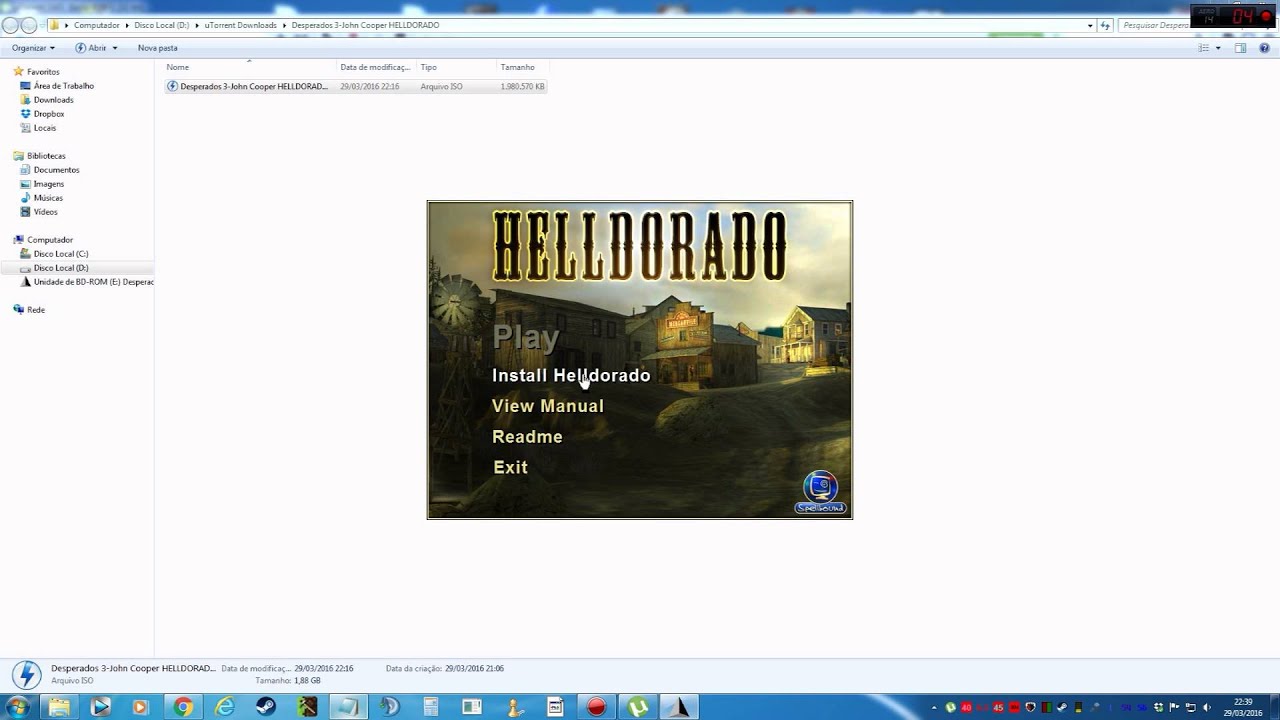
Task: Open Explorer help question mark icon
Action: [x=1265, y=48]
